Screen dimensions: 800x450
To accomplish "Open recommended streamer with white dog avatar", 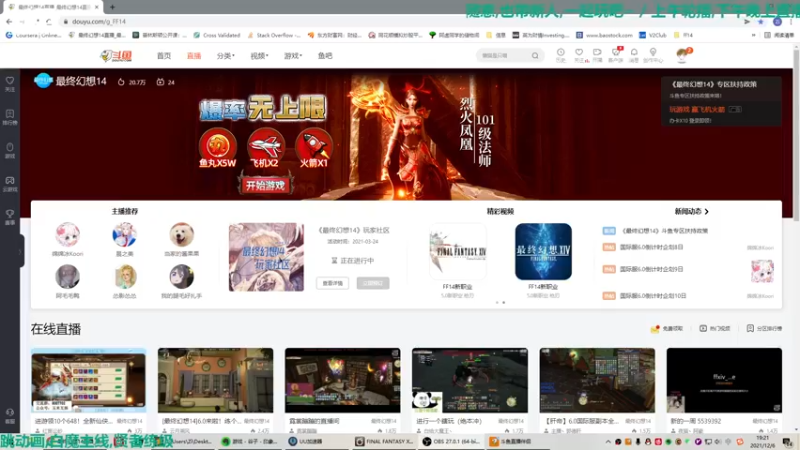I will click(x=181, y=235).
